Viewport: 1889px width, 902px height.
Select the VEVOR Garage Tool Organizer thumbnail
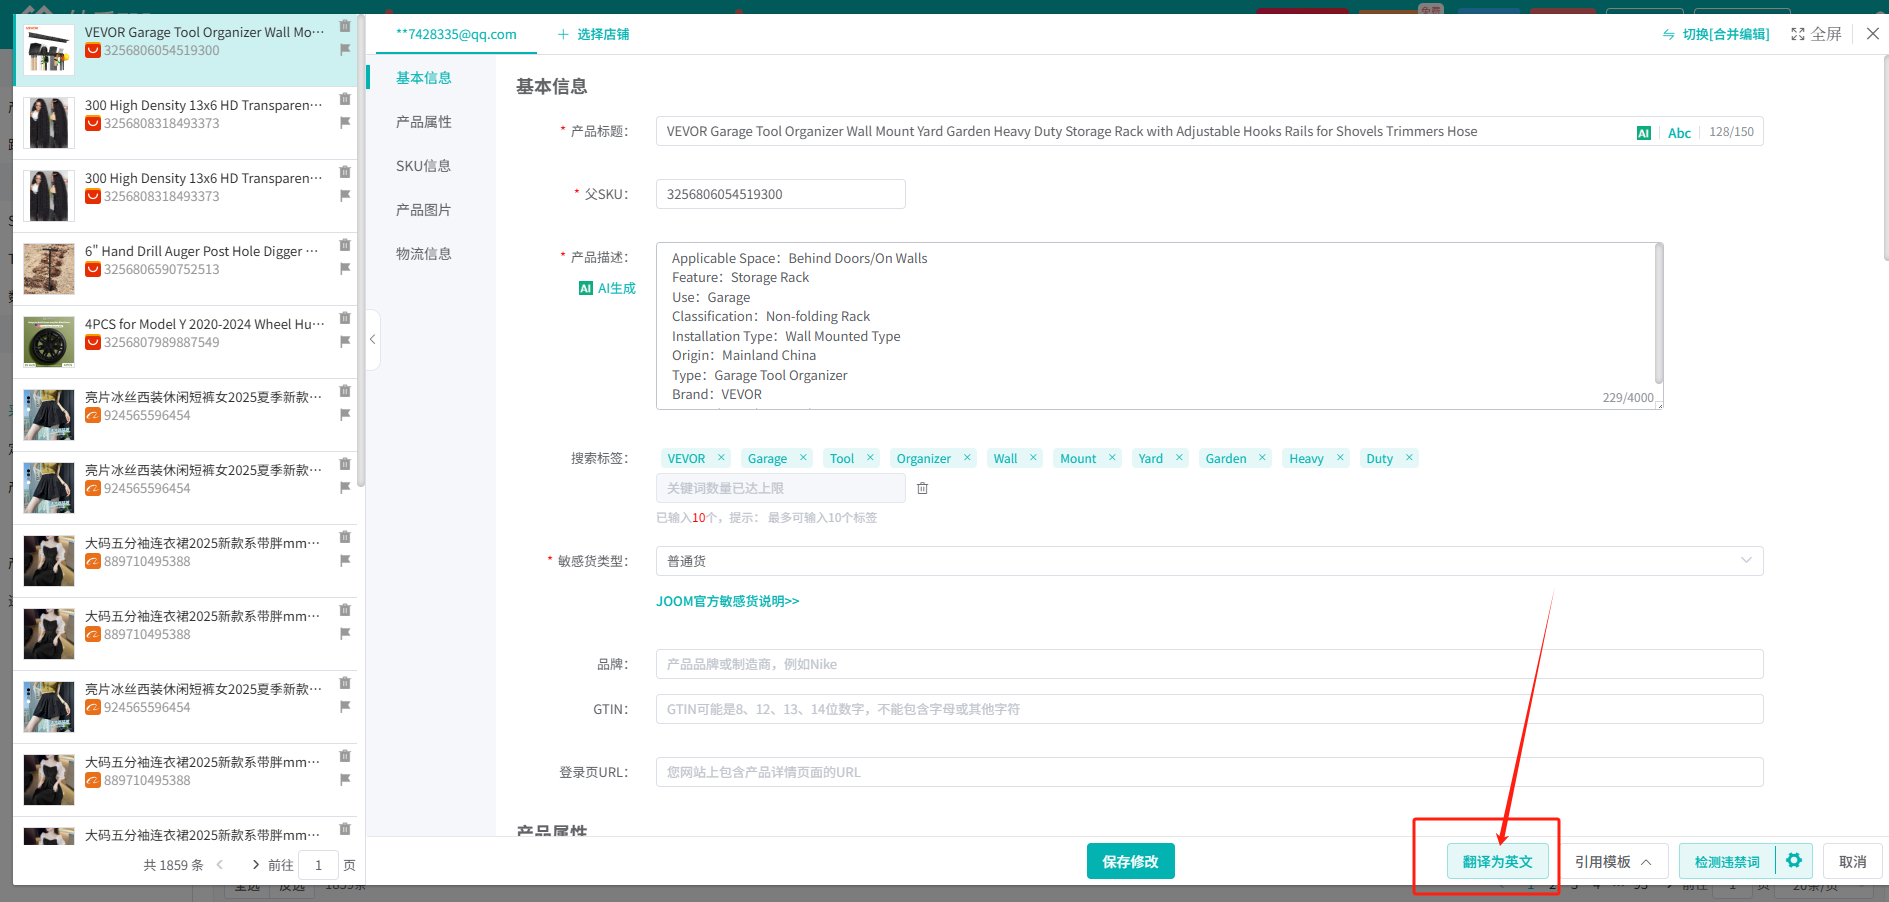tap(49, 50)
